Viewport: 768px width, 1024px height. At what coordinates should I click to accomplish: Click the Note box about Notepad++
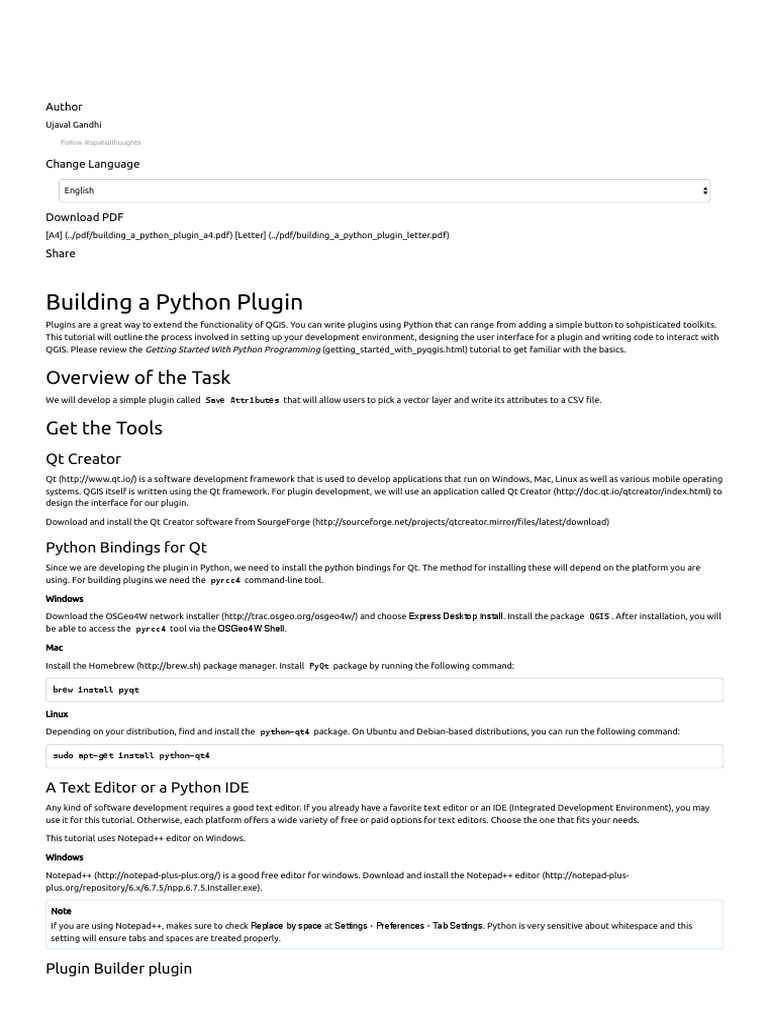[x=385, y=925]
